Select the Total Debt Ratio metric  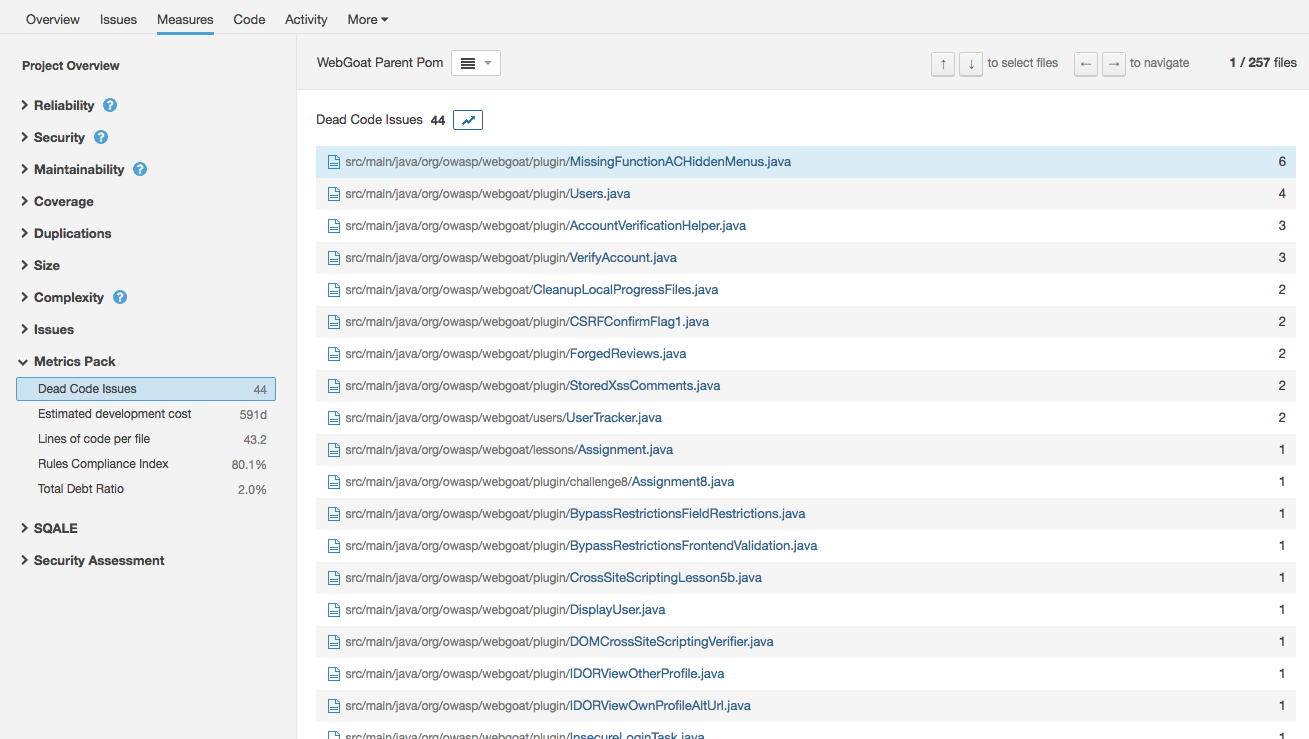[81, 489]
